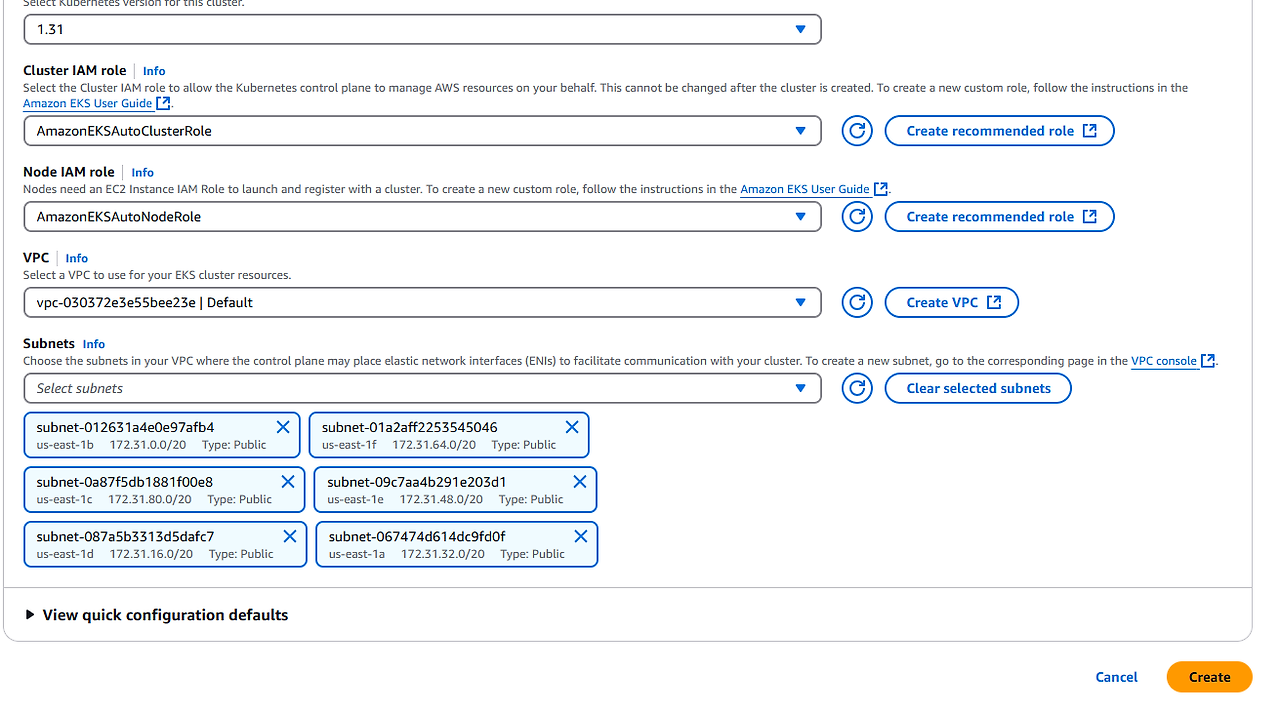The width and height of the screenshot is (1280, 711).
Task: Remove subnet-067474d614dc9fd0f chip
Action: (x=581, y=536)
